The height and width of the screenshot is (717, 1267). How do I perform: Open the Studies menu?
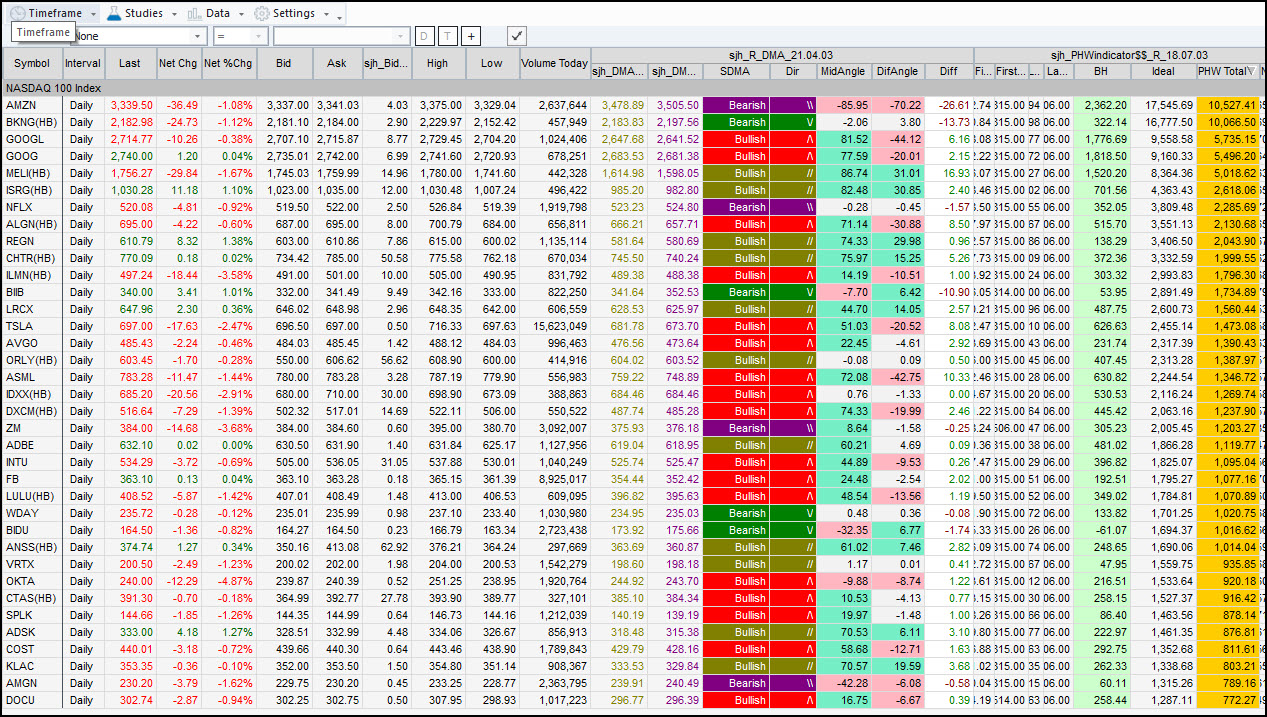click(143, 13)
